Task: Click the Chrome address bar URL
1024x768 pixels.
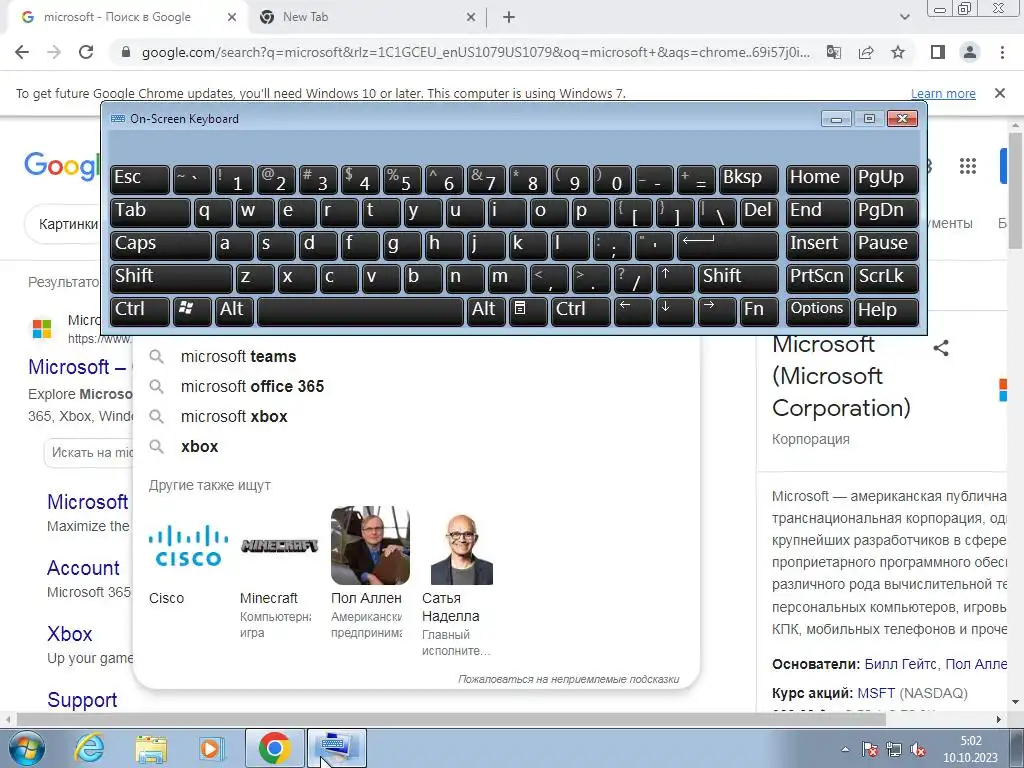Action: pyautogui.click(x=475, y=52)
